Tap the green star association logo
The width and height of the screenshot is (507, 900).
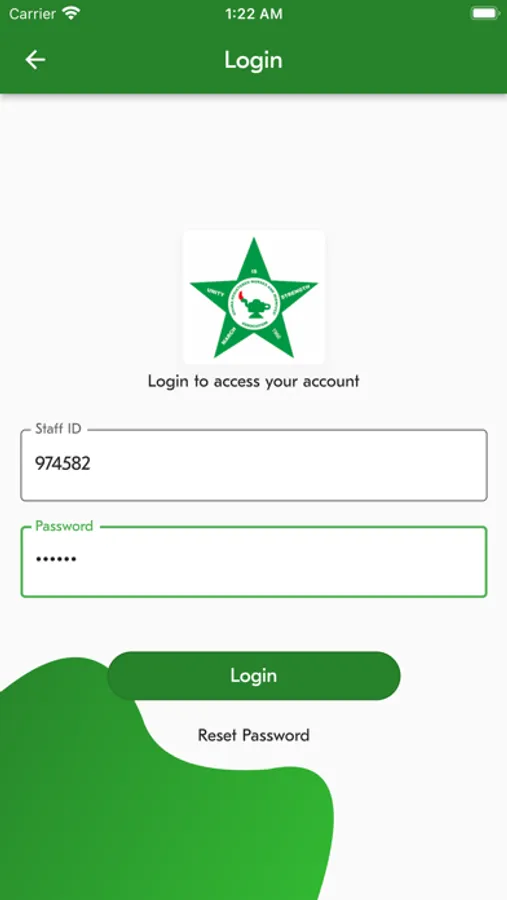tap(254, 298)
